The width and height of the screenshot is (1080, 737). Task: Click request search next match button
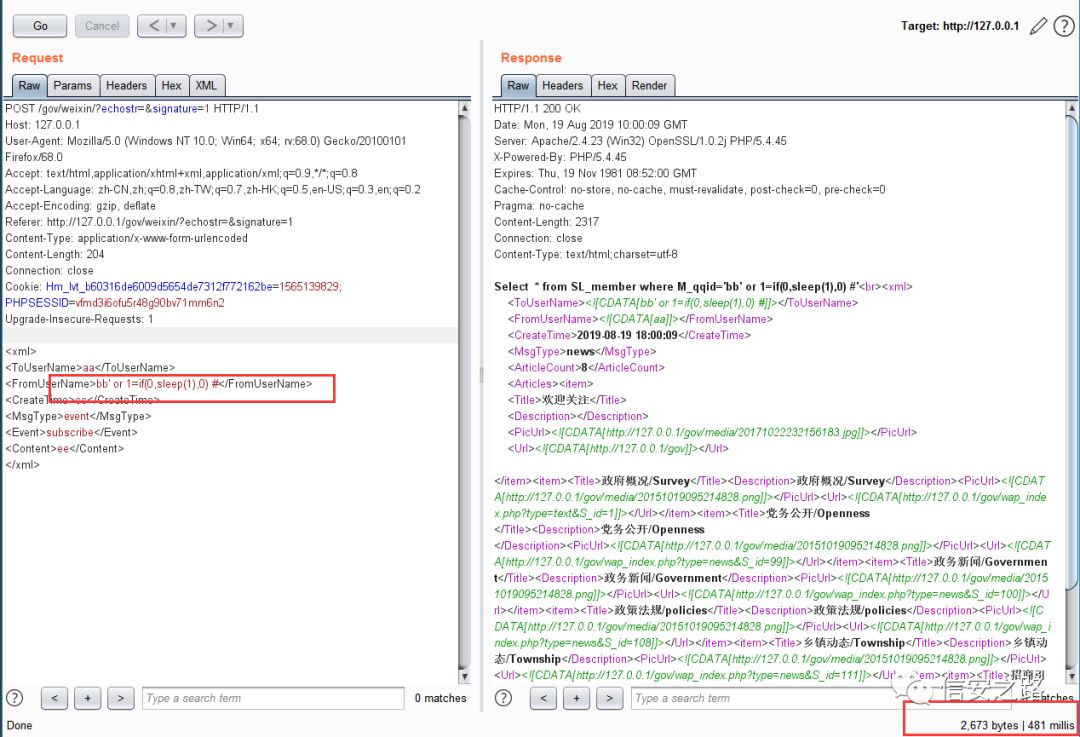point(121,698)
